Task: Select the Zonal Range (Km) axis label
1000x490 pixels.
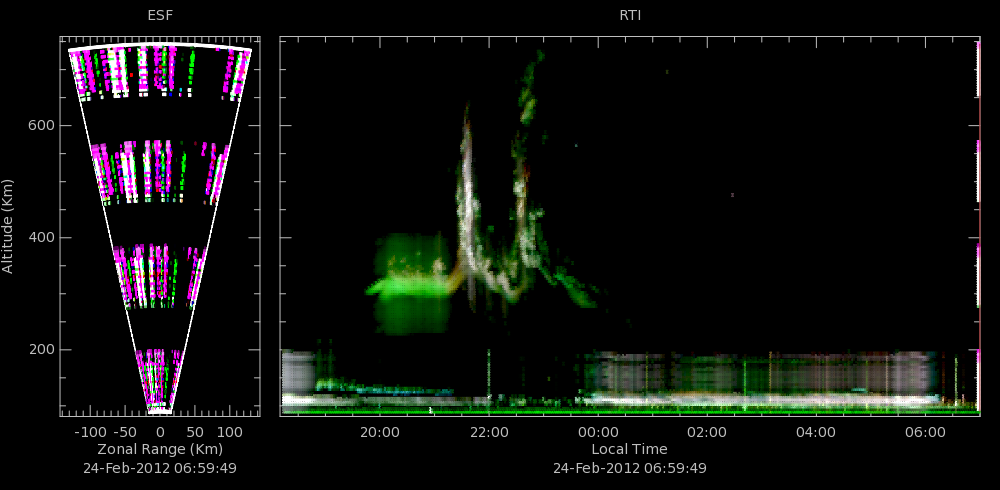Action: tap(160, 449)
